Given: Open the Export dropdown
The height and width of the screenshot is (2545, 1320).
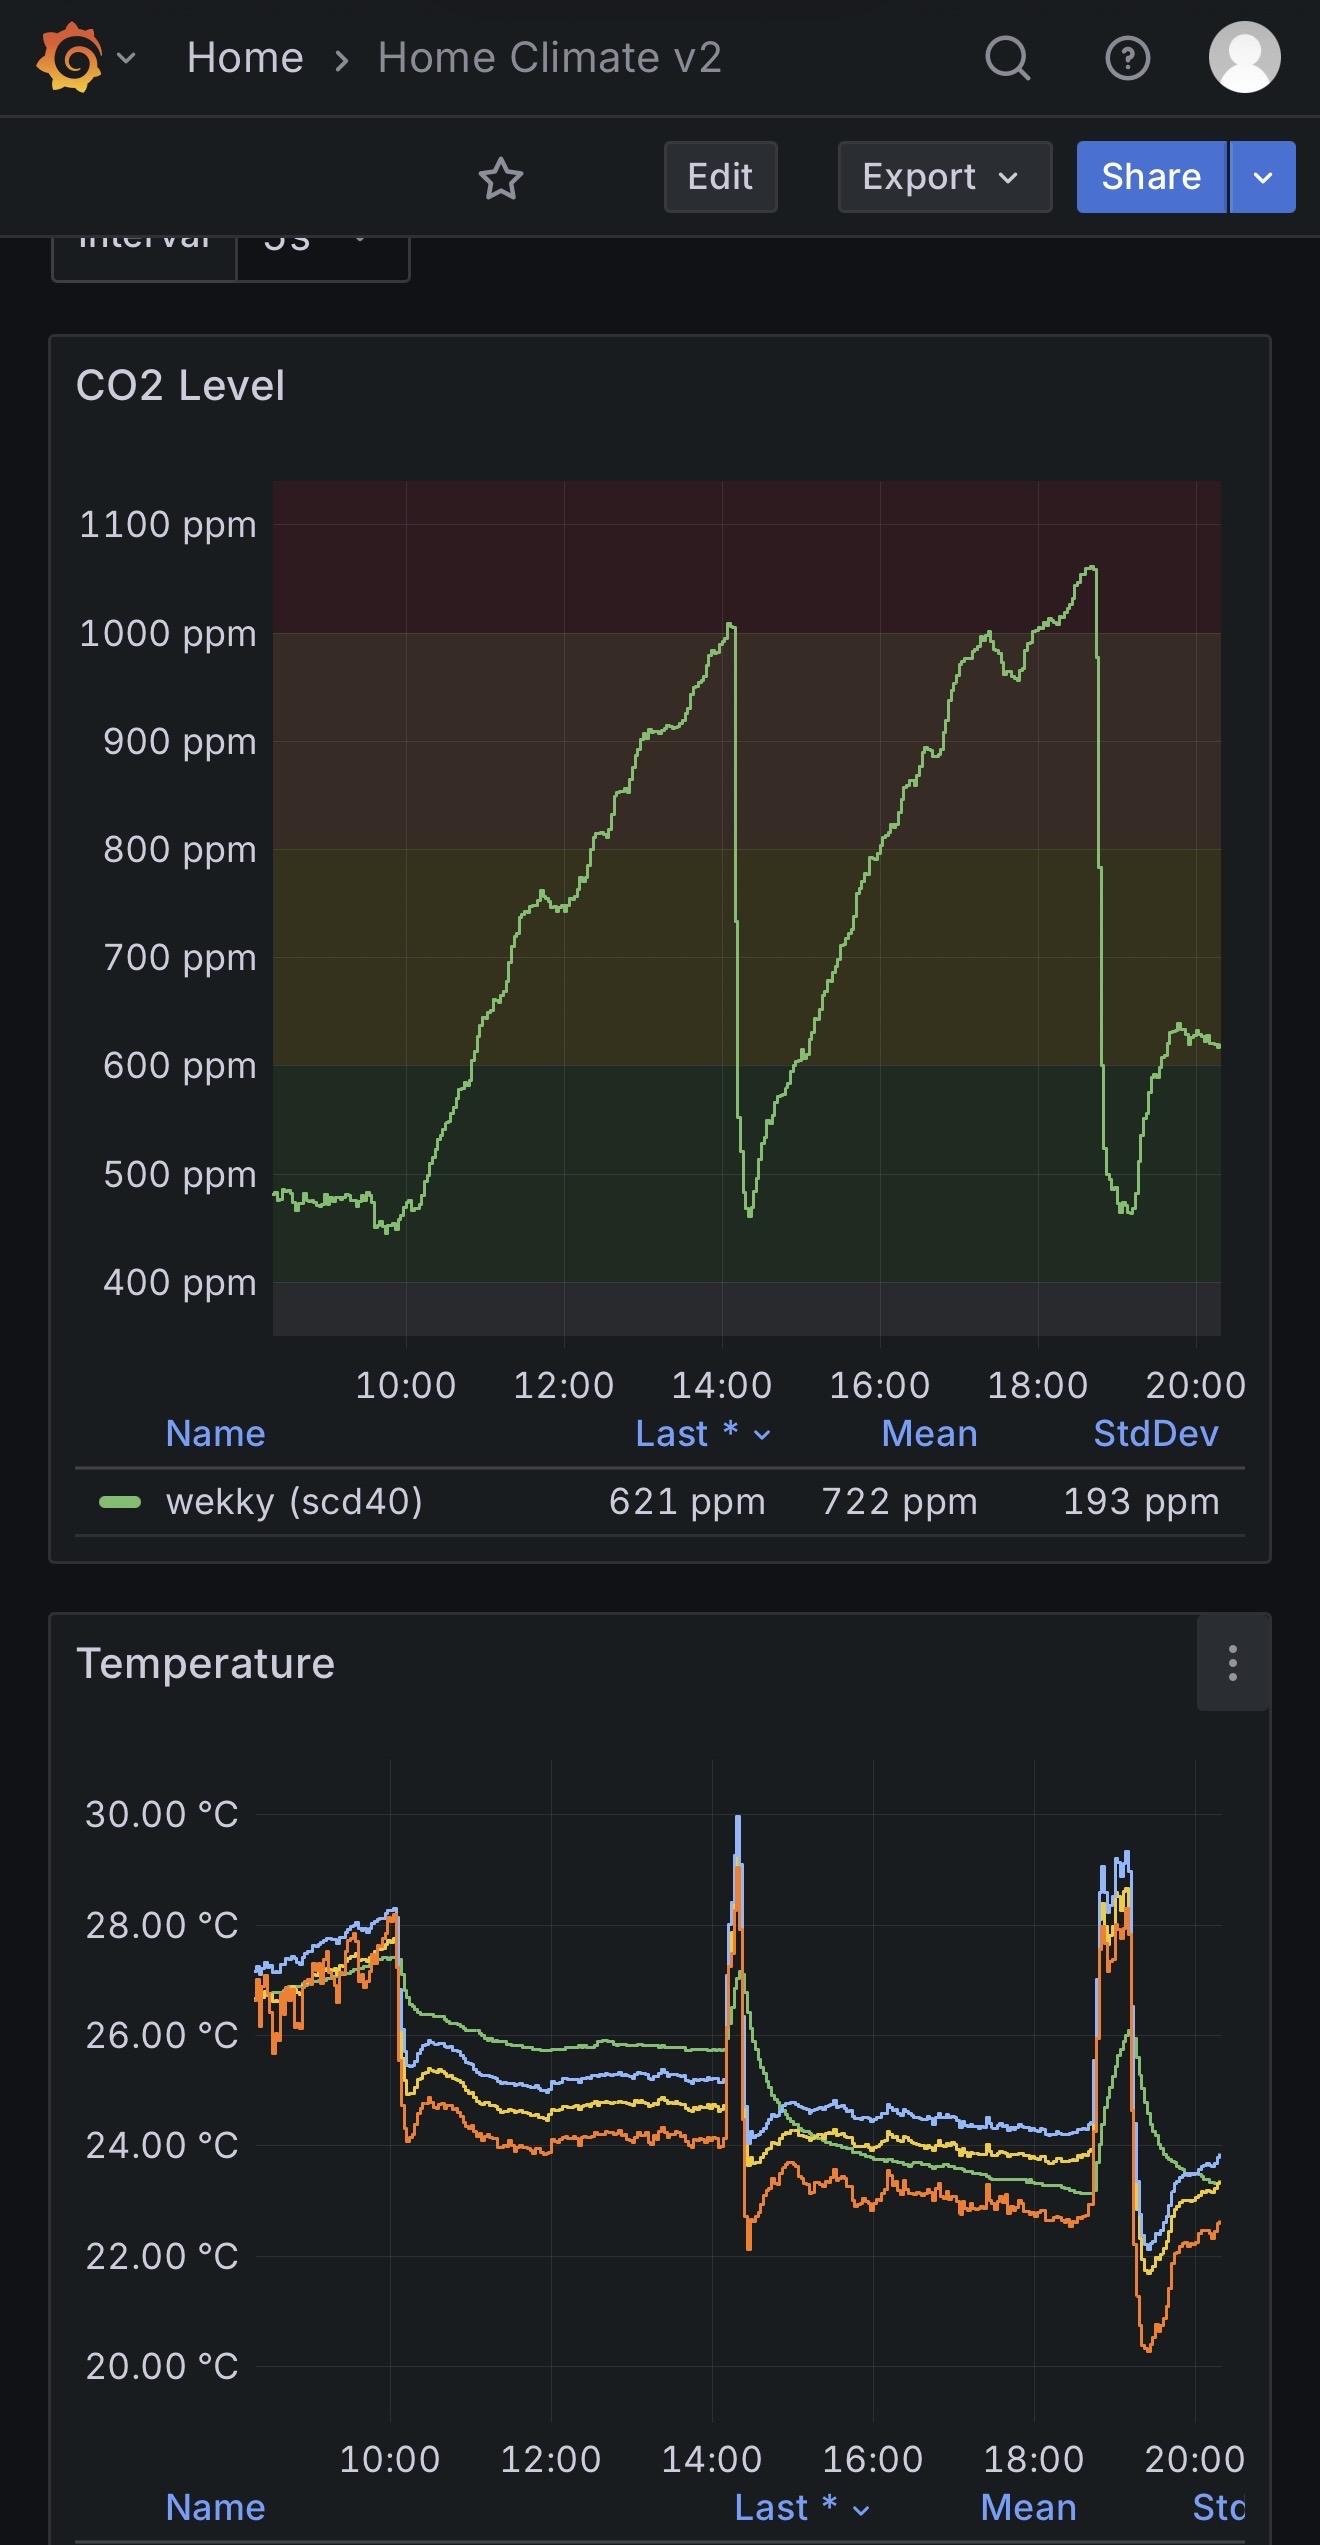Looking at the screenshot, I should click(x=943, y=177).
